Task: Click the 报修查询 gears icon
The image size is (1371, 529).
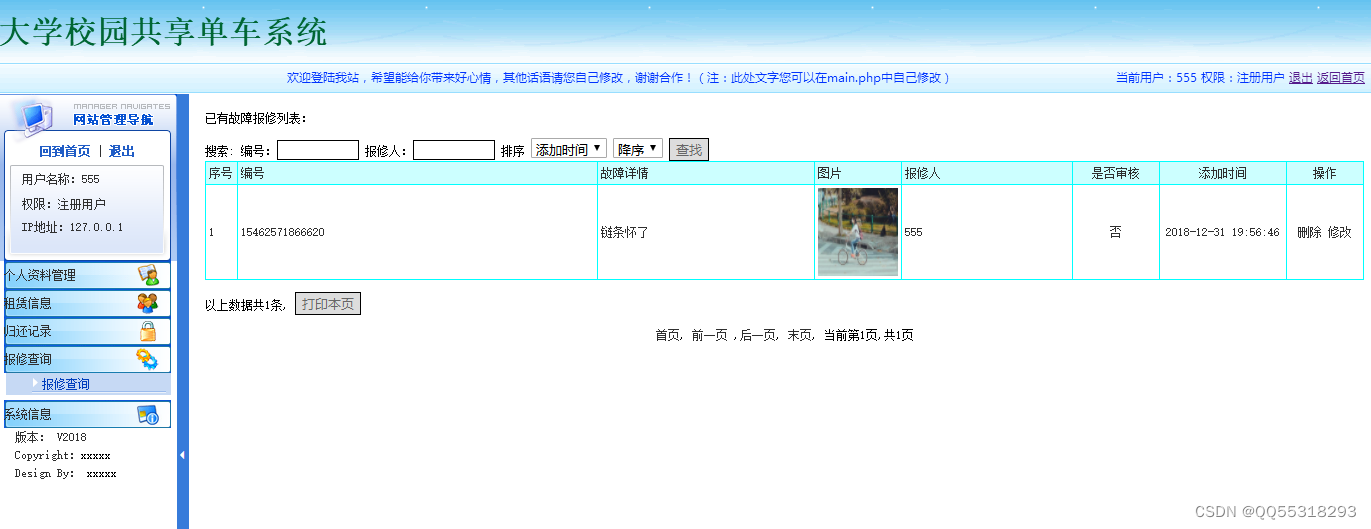Action: [x=147, y=359]
